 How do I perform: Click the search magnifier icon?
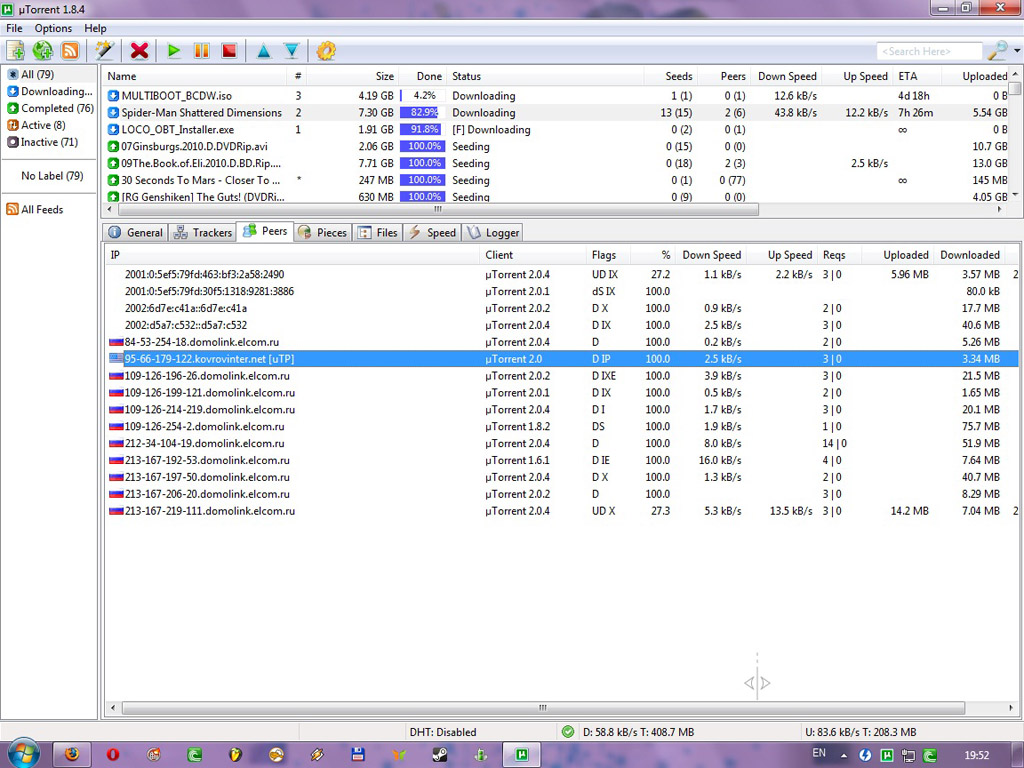[x=997, y=50]
